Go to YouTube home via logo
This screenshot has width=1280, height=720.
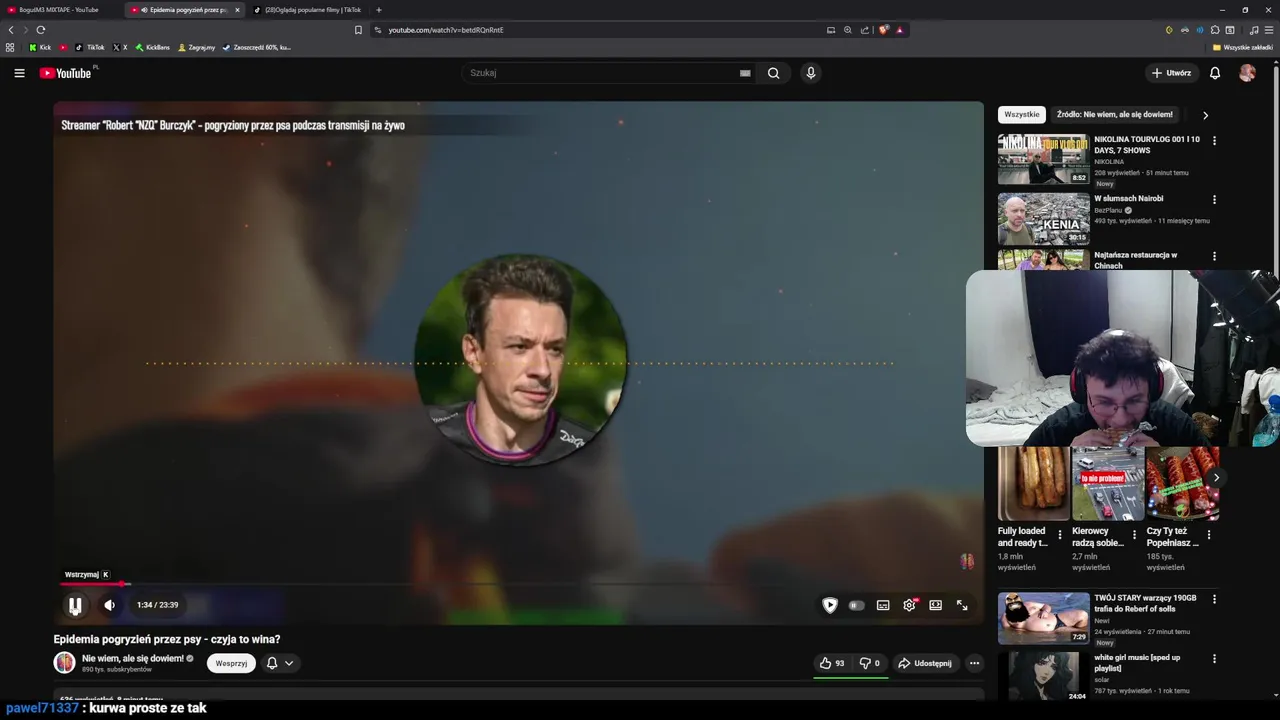pos(66,73)
